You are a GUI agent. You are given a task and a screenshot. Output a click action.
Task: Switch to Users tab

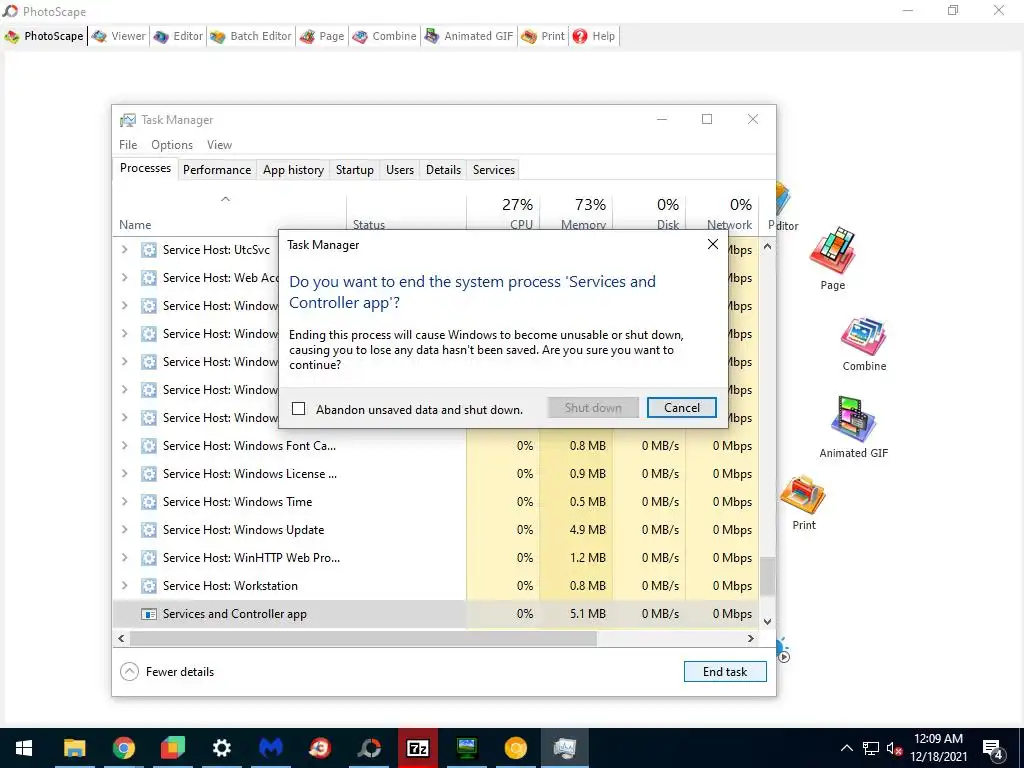tap(400, 170)
